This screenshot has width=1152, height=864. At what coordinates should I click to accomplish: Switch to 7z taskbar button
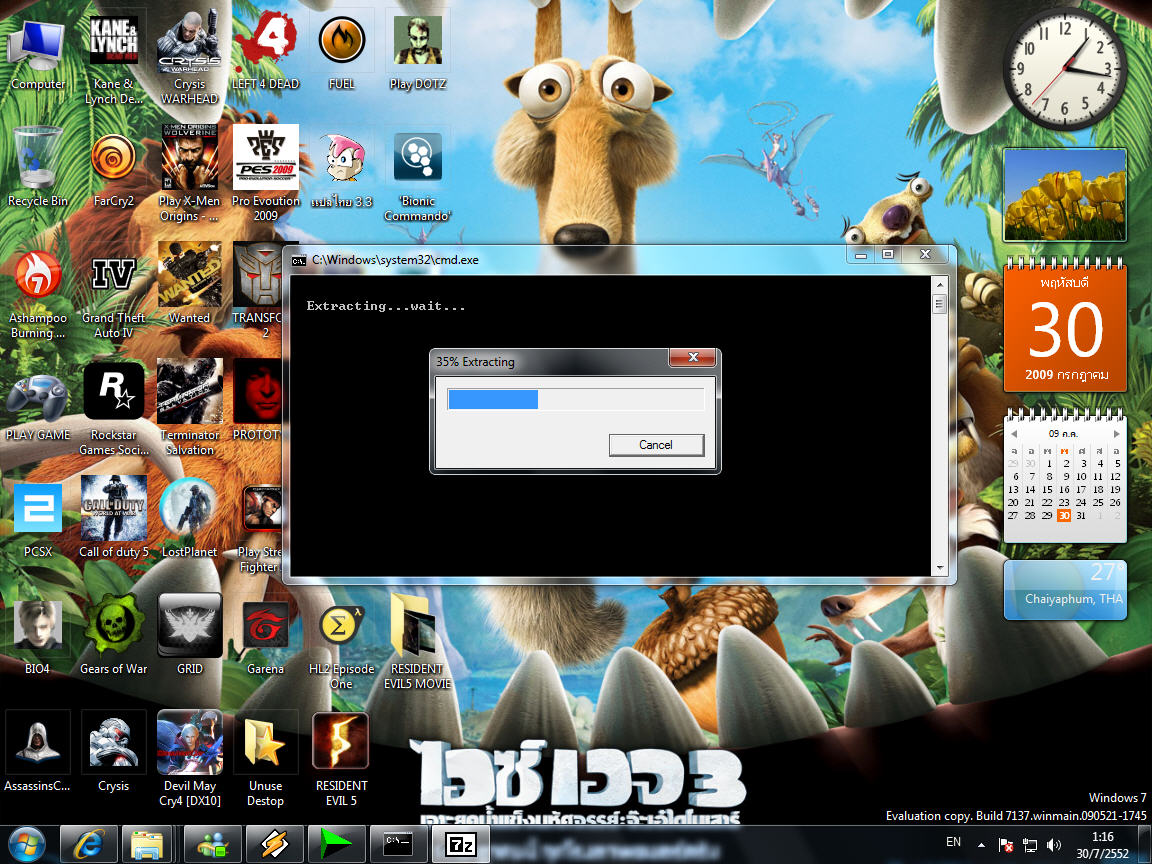click(x=461, y=844)
